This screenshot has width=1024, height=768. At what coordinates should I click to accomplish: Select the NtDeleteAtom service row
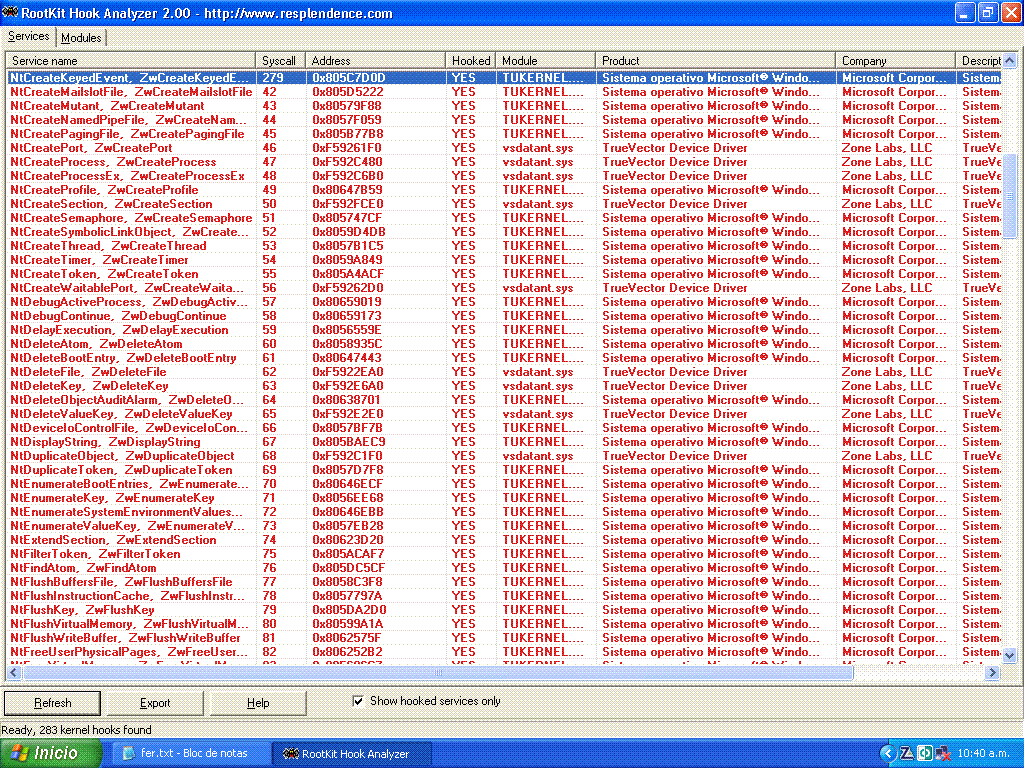(x=504, y=344)
